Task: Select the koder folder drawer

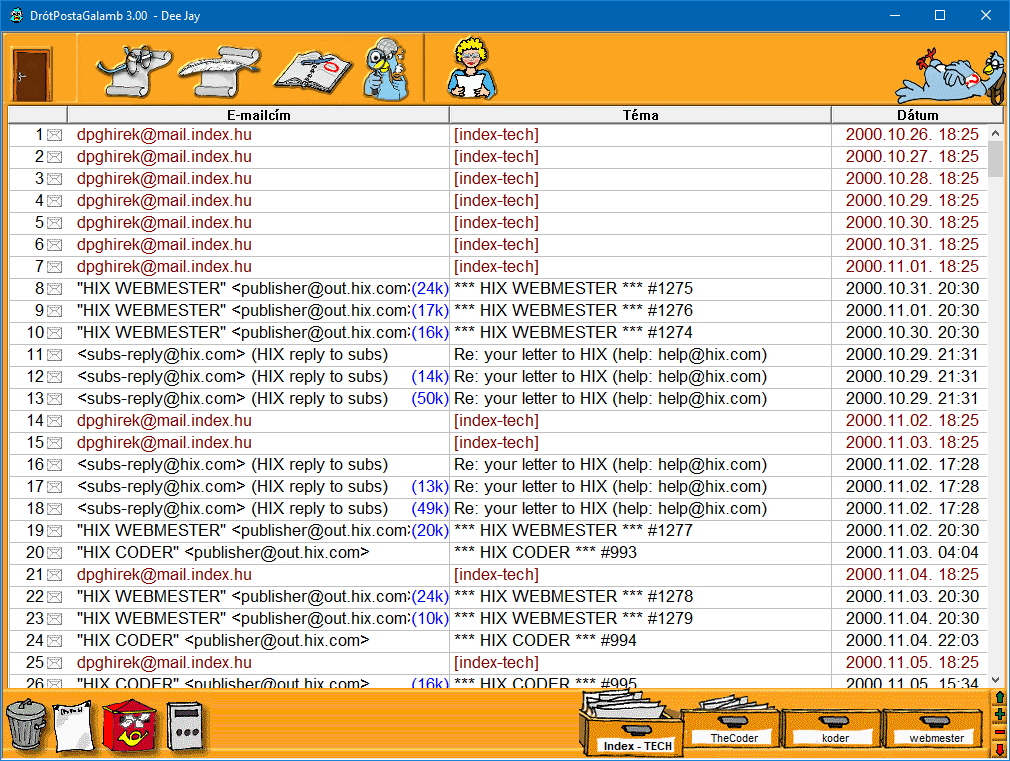Action: (x=834, y=728)
